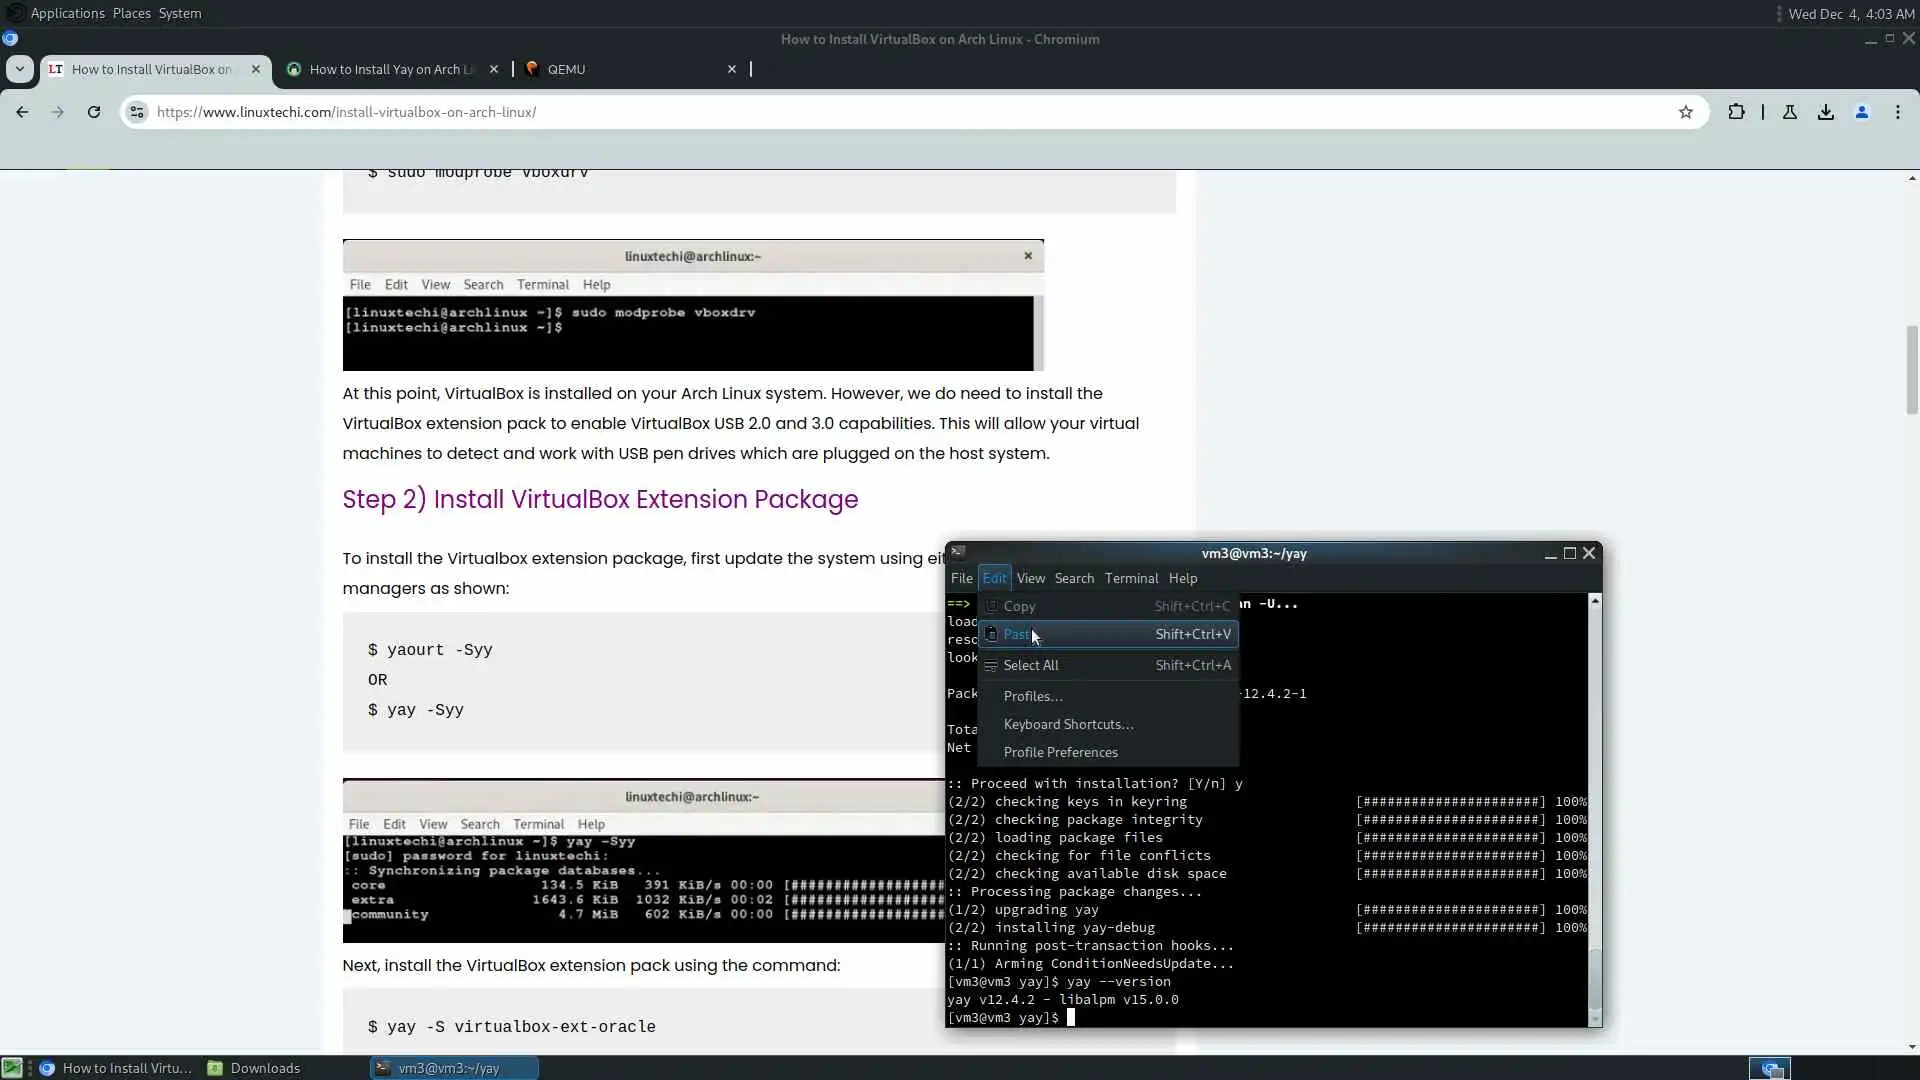Click the Downloads taskbar button
This screenshot has height=1080, width=1920.
265,1068
